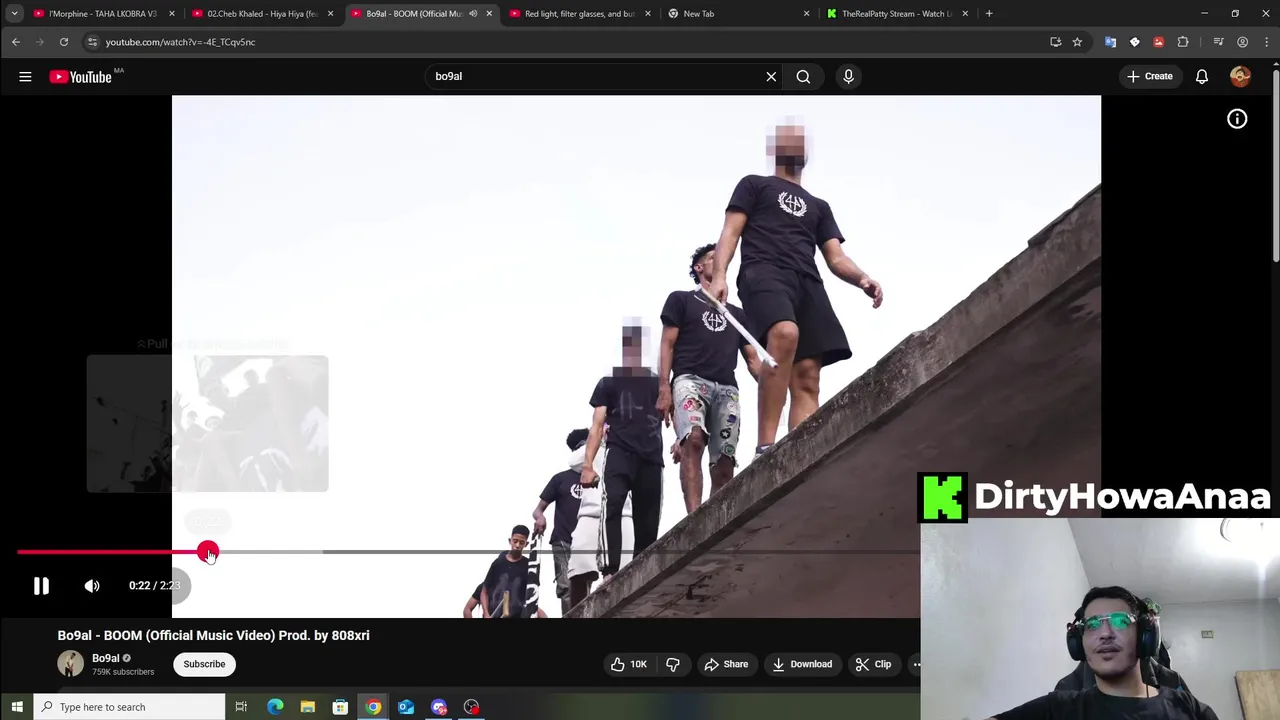Open Outlook from the taskbar
Screen dimensions: 1280x720
click(x=406, y=707)
